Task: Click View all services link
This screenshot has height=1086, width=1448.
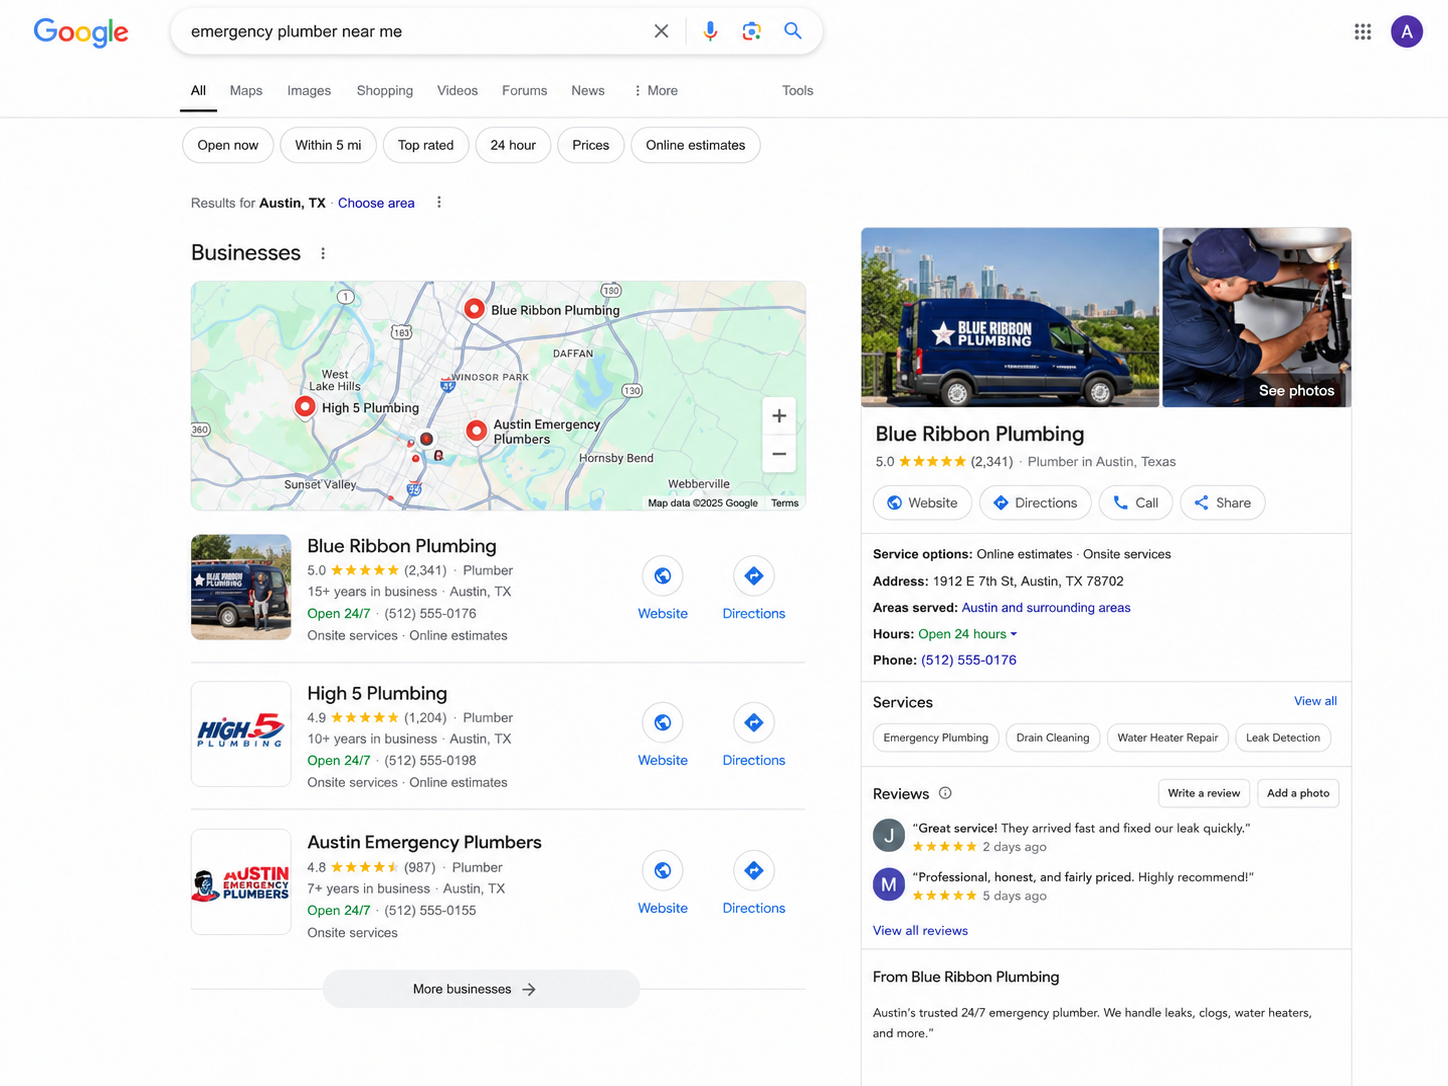Action: click(1315, 701)
